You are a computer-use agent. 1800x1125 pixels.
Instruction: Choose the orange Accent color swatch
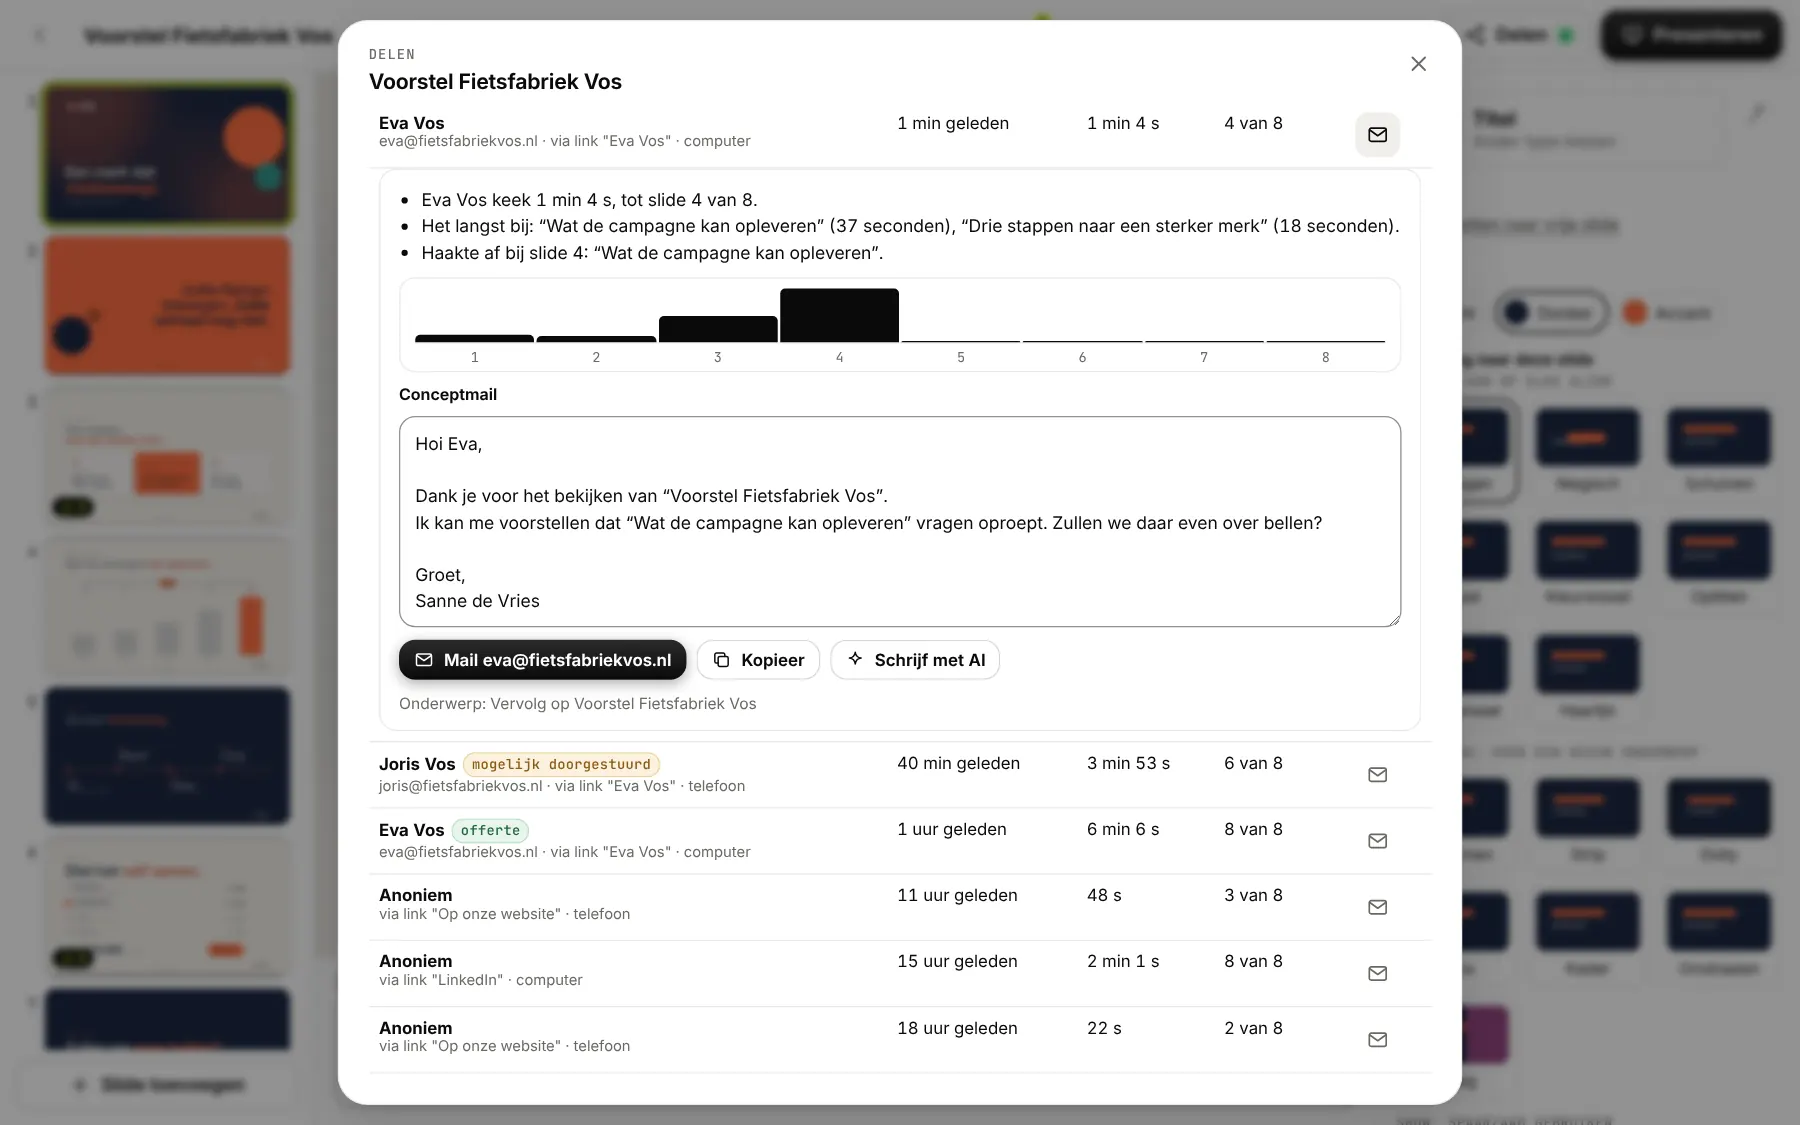1666,313
